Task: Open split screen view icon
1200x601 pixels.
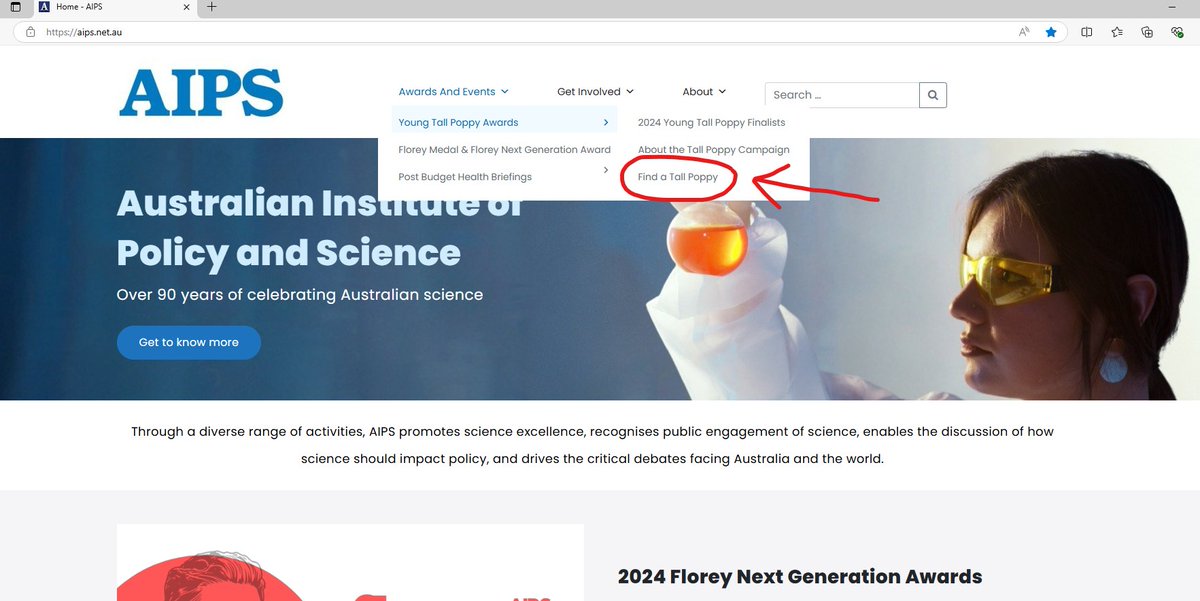Action: (x=1087, y=32)
